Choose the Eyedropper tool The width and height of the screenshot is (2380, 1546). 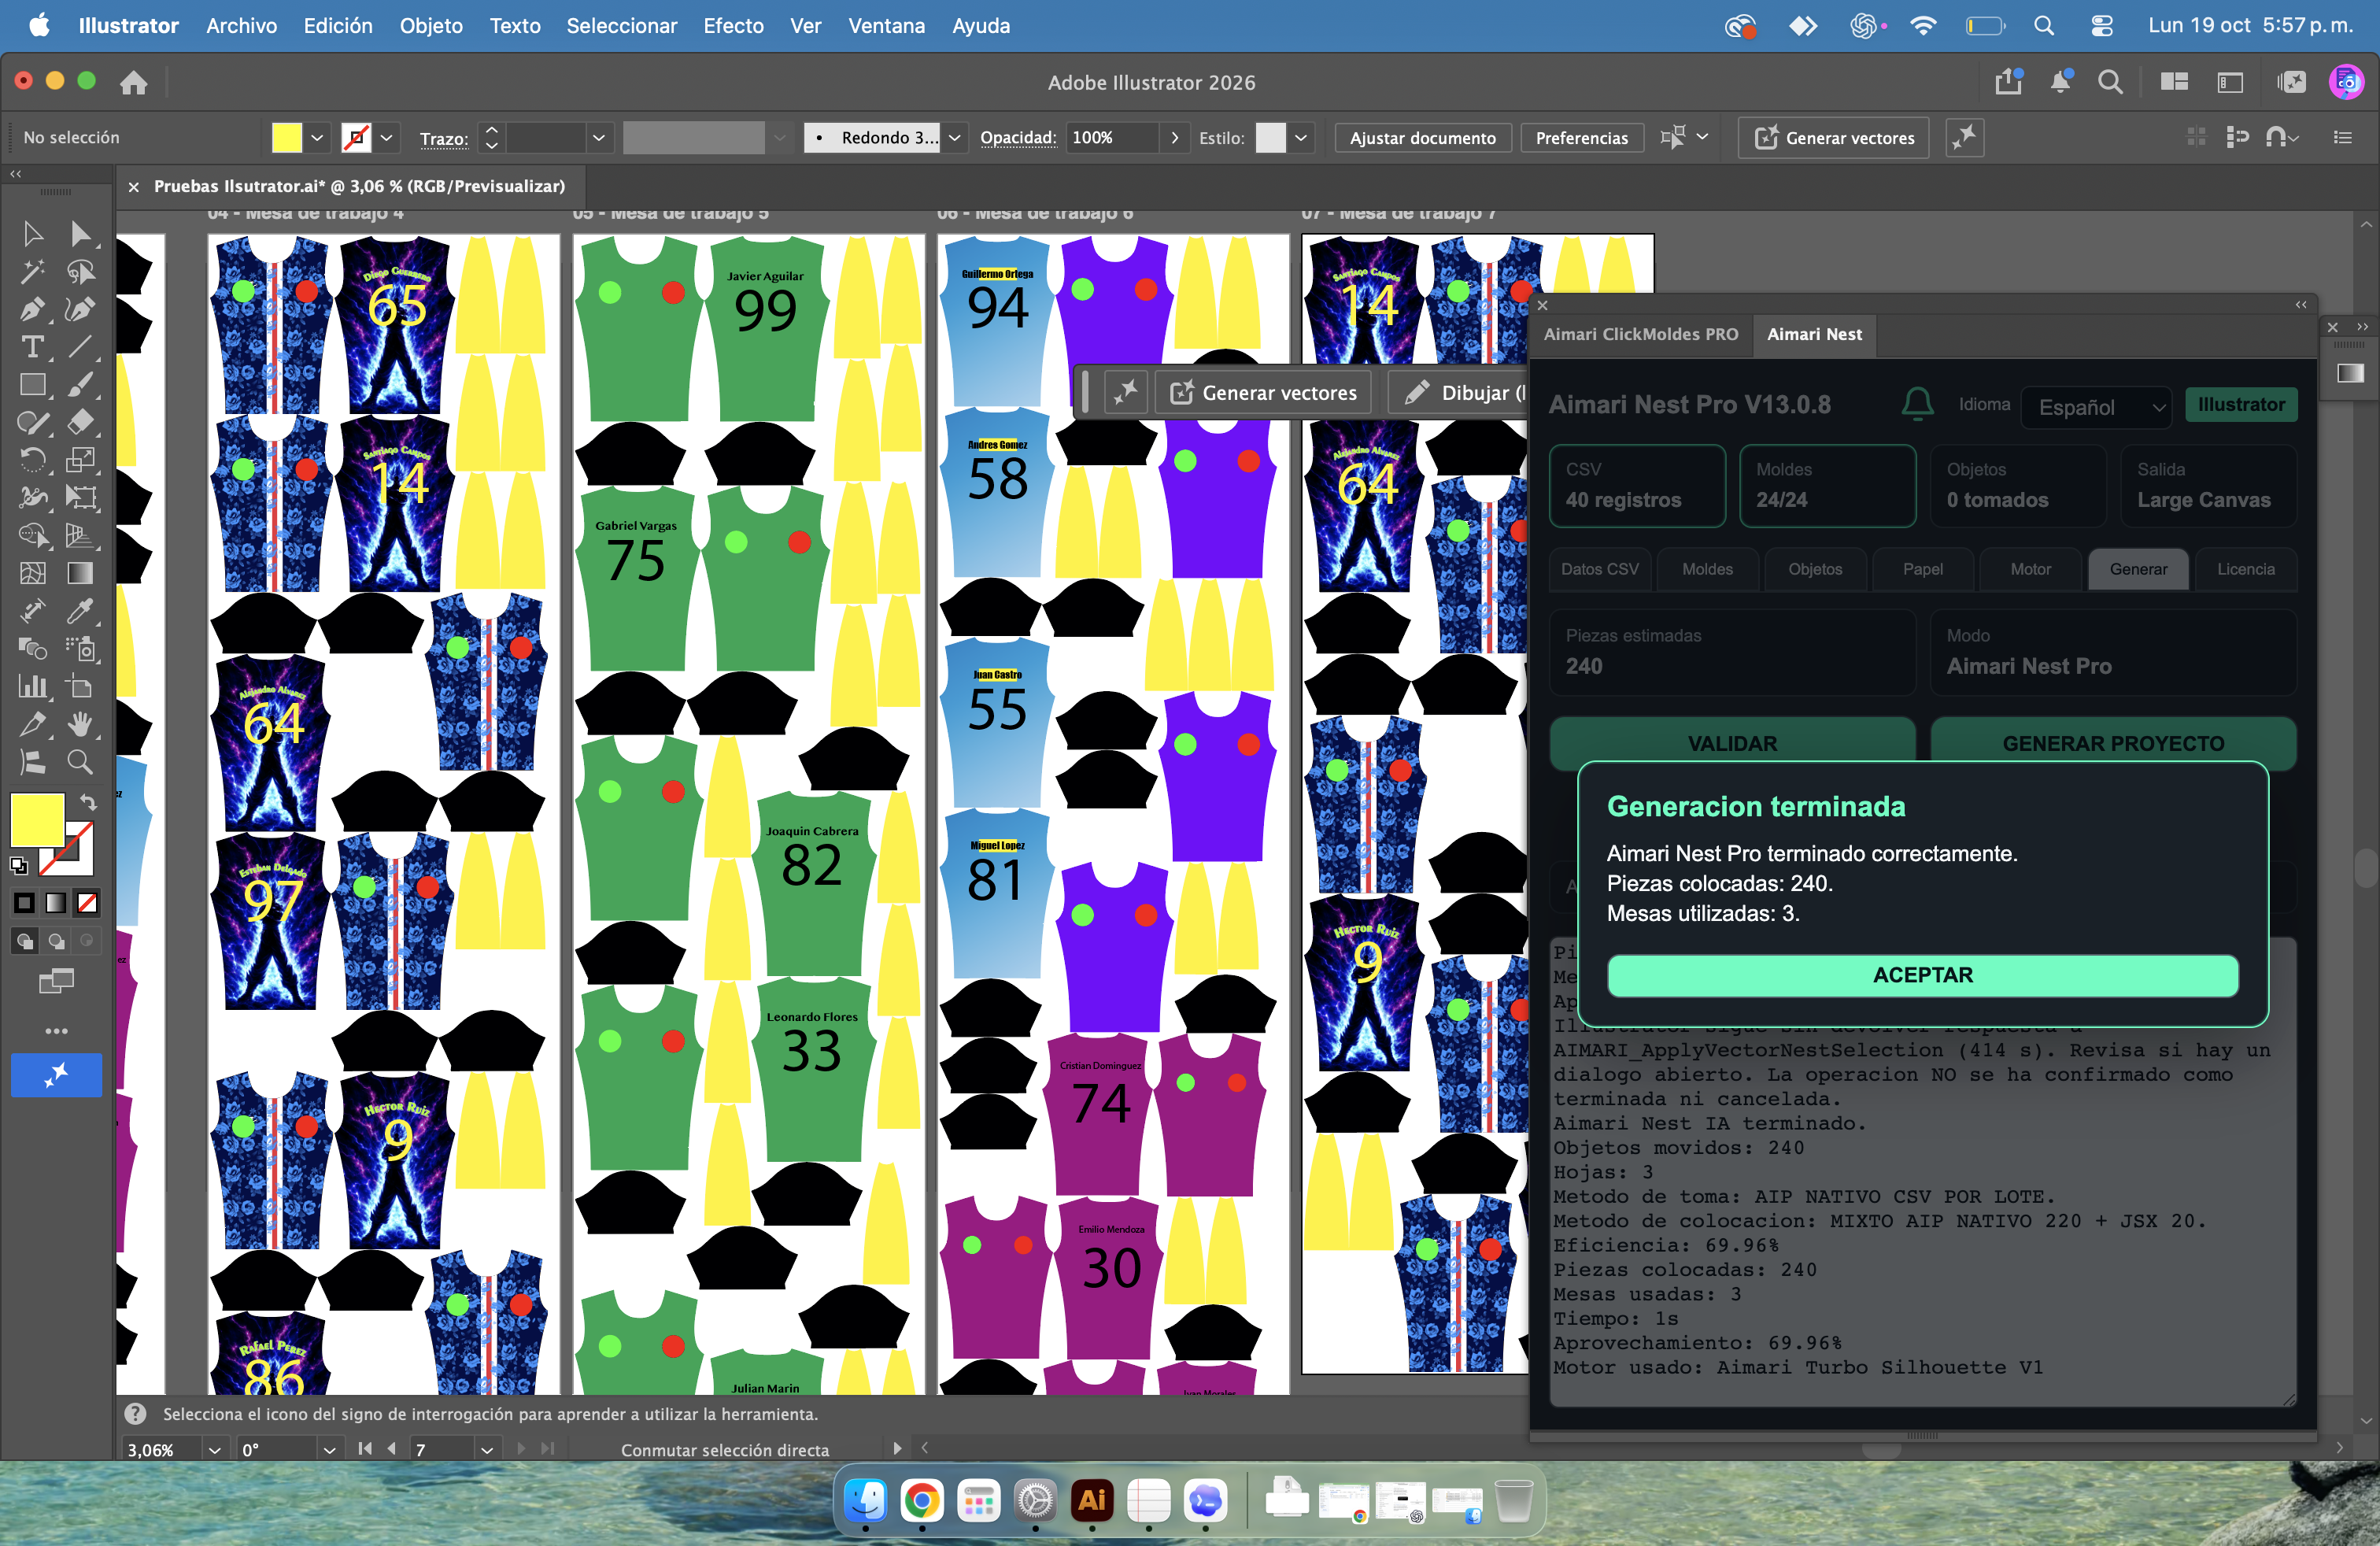pos(80,611)
